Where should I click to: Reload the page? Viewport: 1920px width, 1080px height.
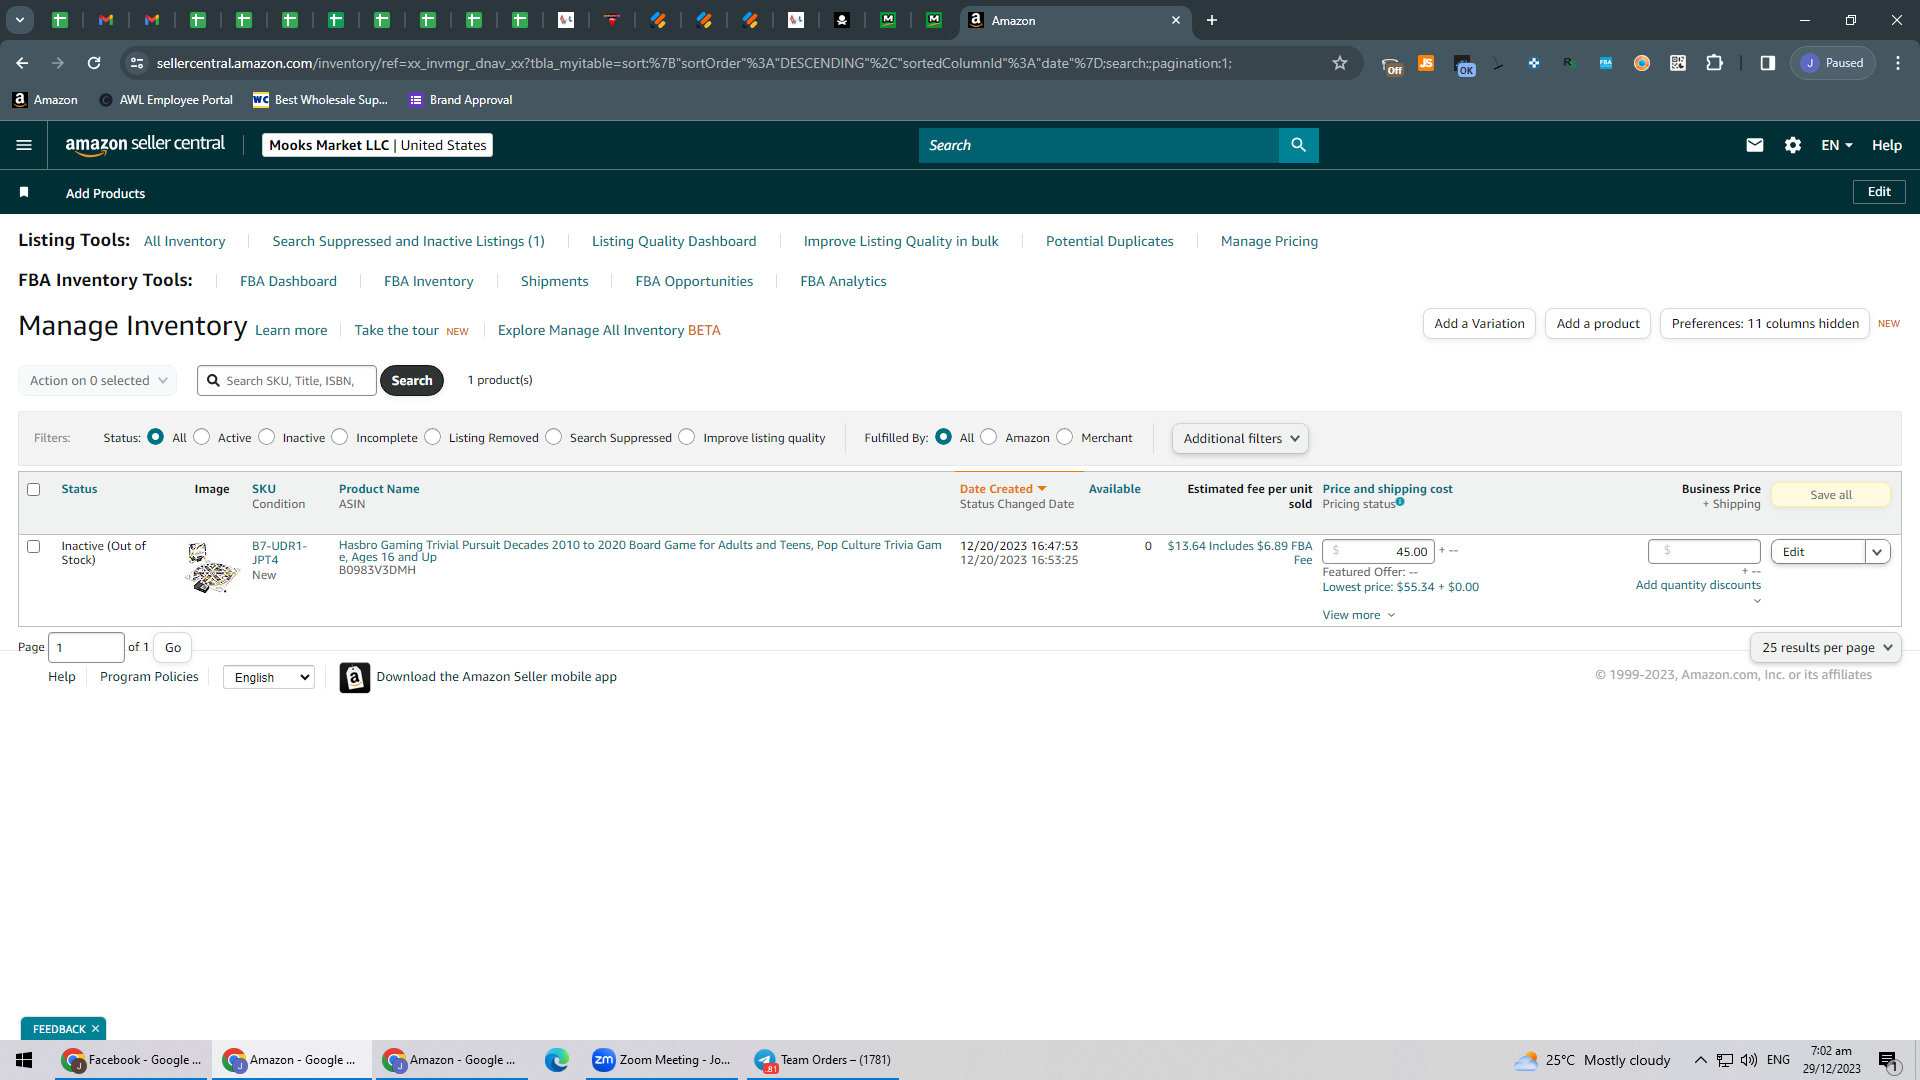pos(94,63)
